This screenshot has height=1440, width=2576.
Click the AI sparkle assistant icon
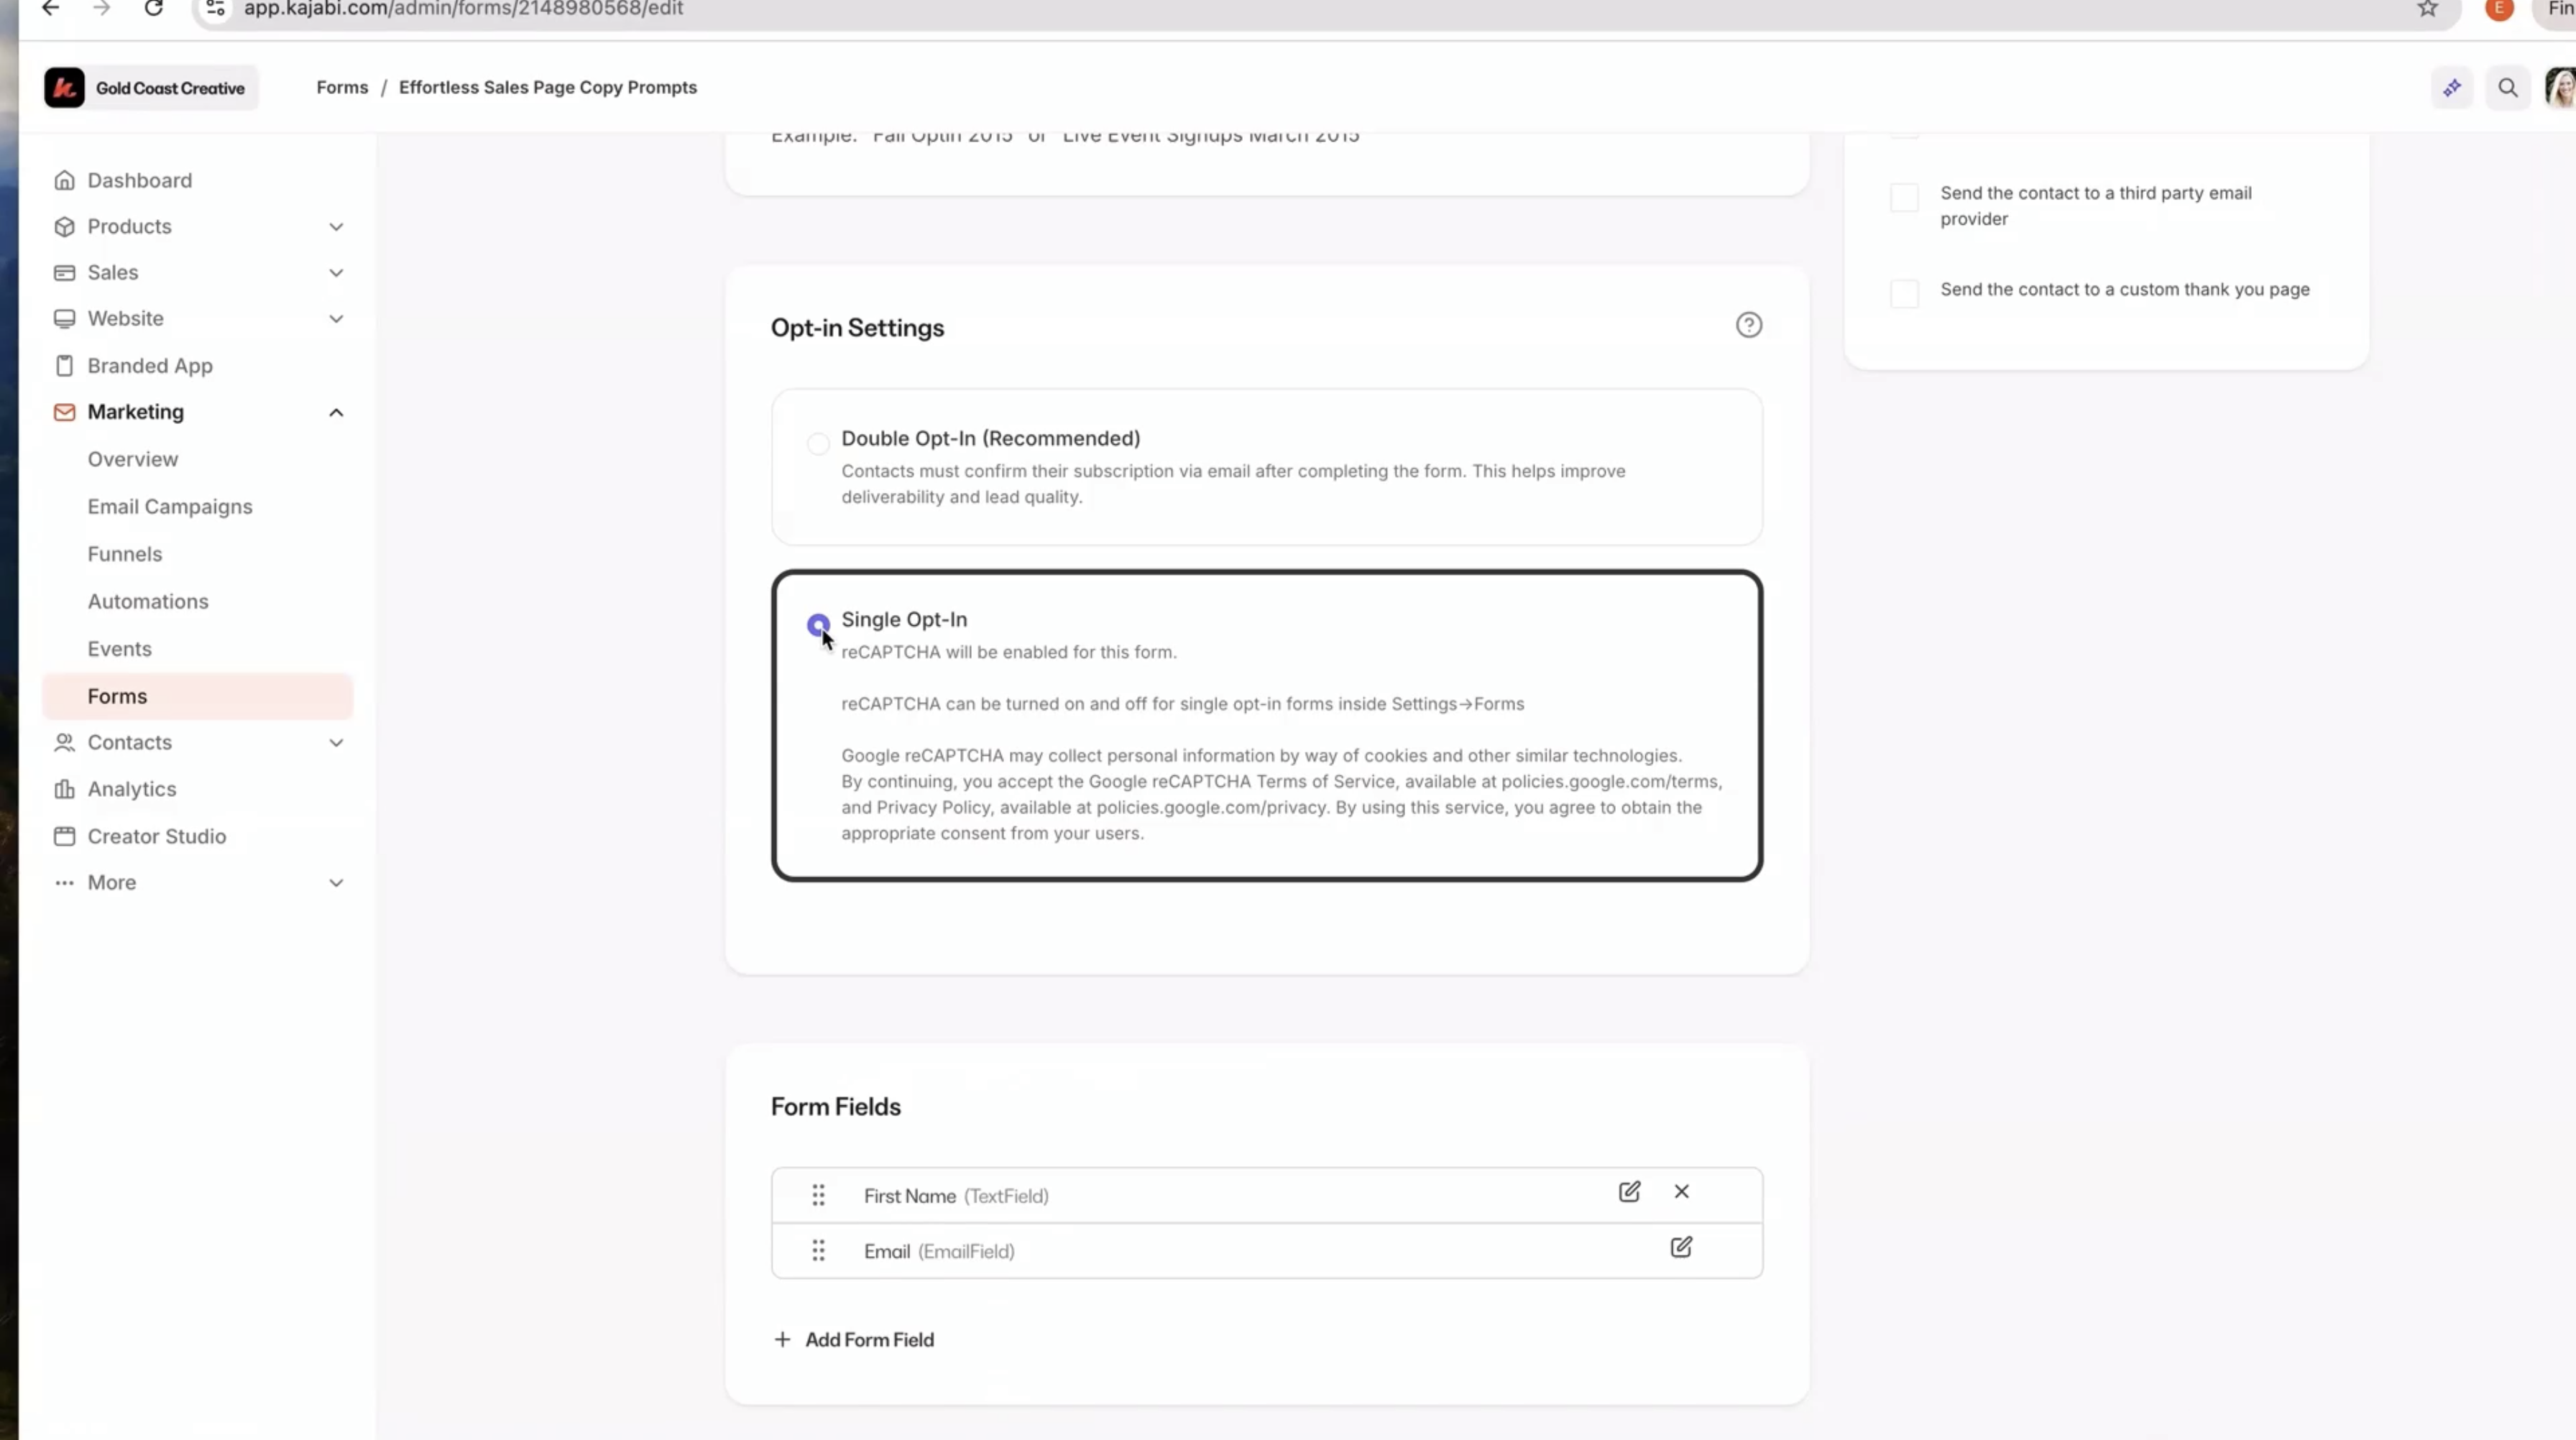pos(2452,88)
